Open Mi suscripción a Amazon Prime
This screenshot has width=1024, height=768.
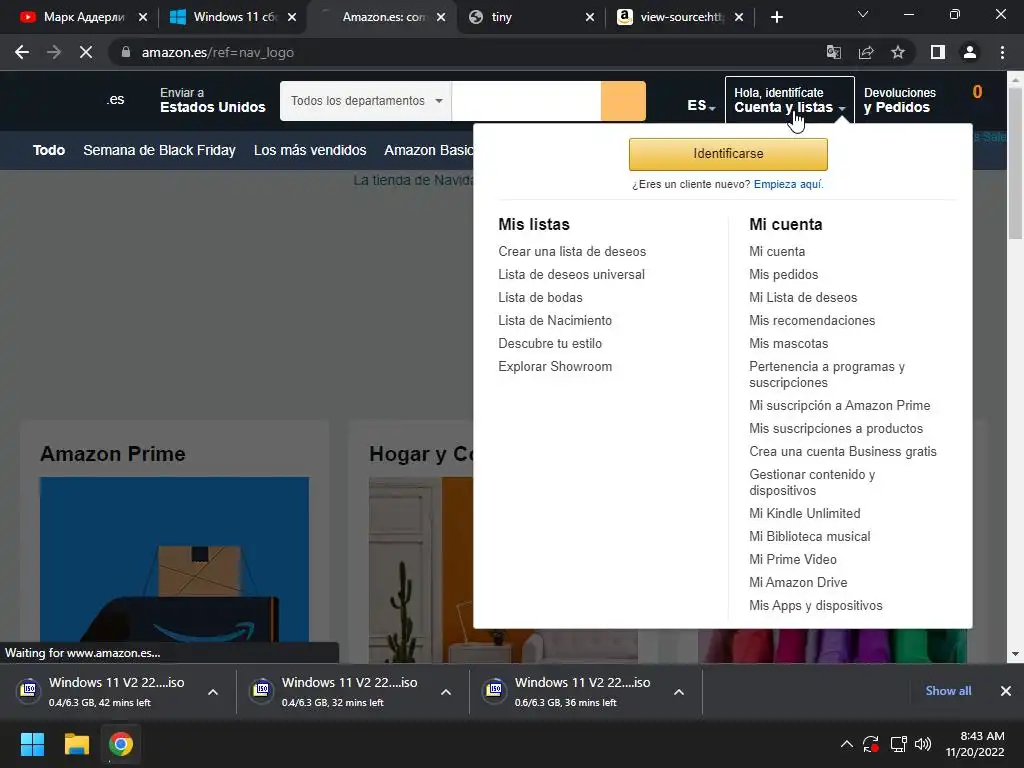[x=840, y=405]
